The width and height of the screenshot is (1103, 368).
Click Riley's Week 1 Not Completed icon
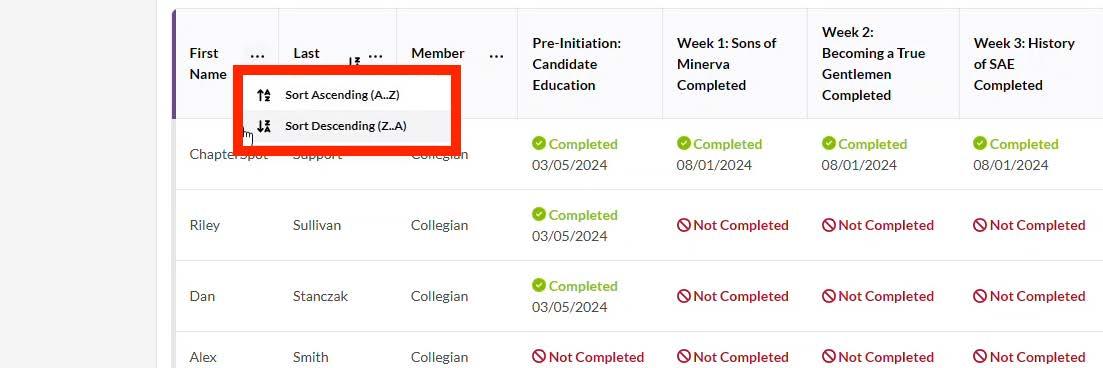pyautogui.click(x=684, y=225)
